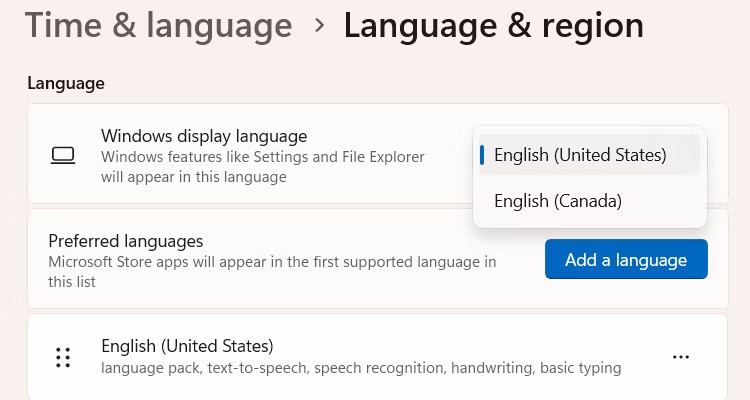Click the laptop display language icon

pyautogui.click(x=63, y=156)
